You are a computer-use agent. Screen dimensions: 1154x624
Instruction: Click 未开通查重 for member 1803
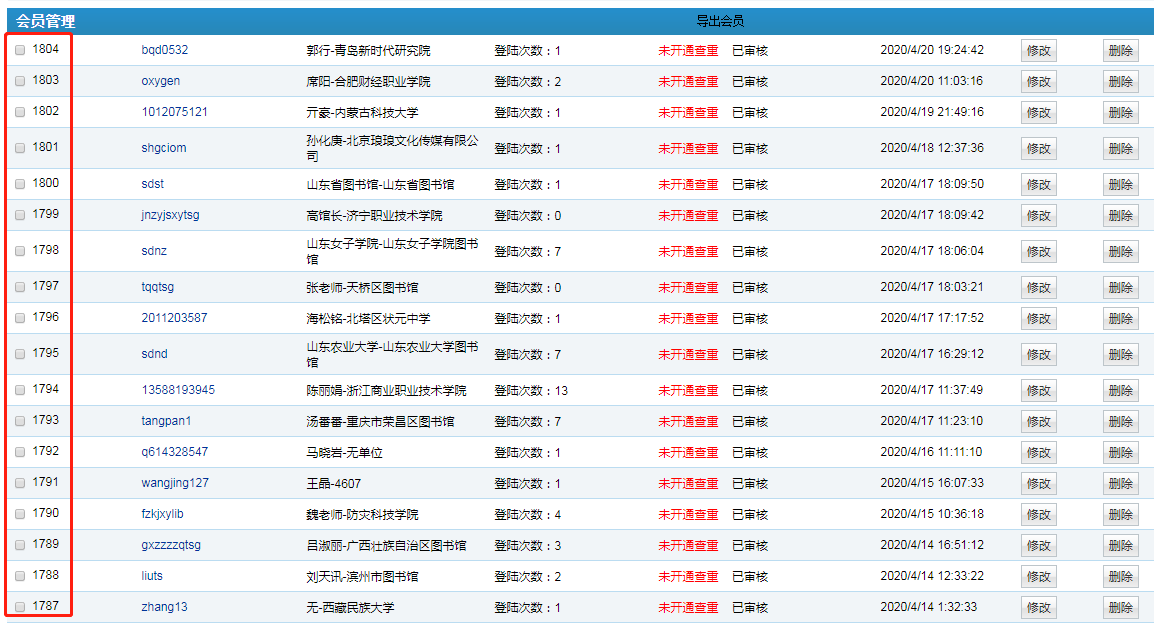pos(688,81)
